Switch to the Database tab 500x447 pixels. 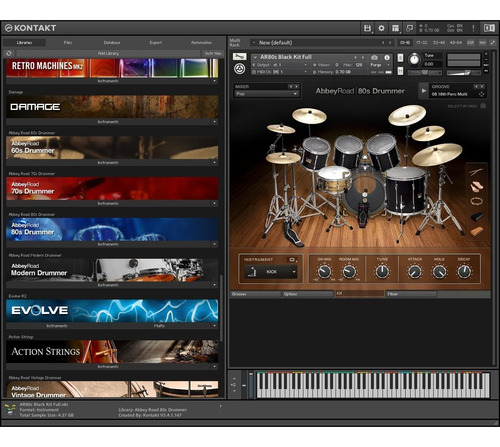pos(112,43)
